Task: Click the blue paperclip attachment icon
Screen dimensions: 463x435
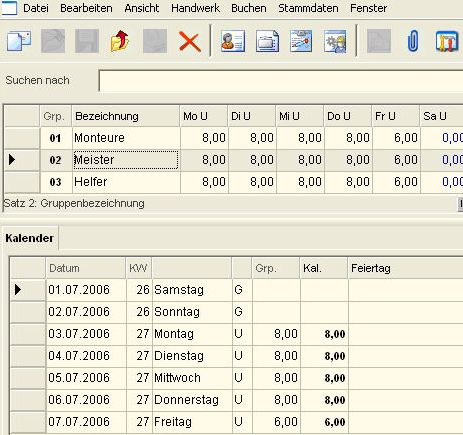Action: pyautogui.click(x=413, y=41)
